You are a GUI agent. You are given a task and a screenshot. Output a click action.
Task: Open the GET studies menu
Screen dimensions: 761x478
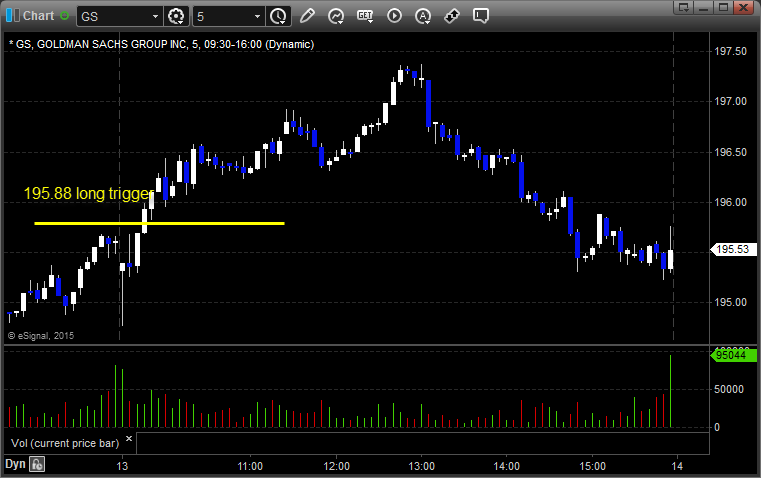click(x=365, y=16)
